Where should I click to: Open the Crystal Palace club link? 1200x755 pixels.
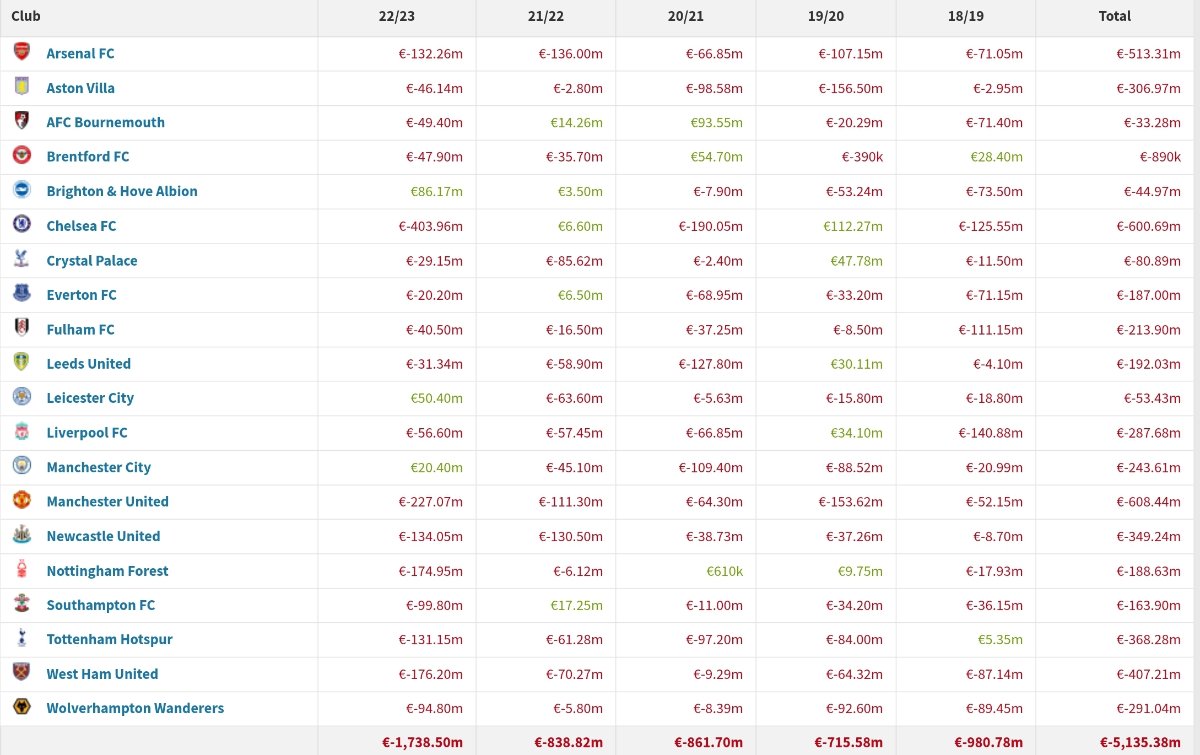(x=92, y=260)
